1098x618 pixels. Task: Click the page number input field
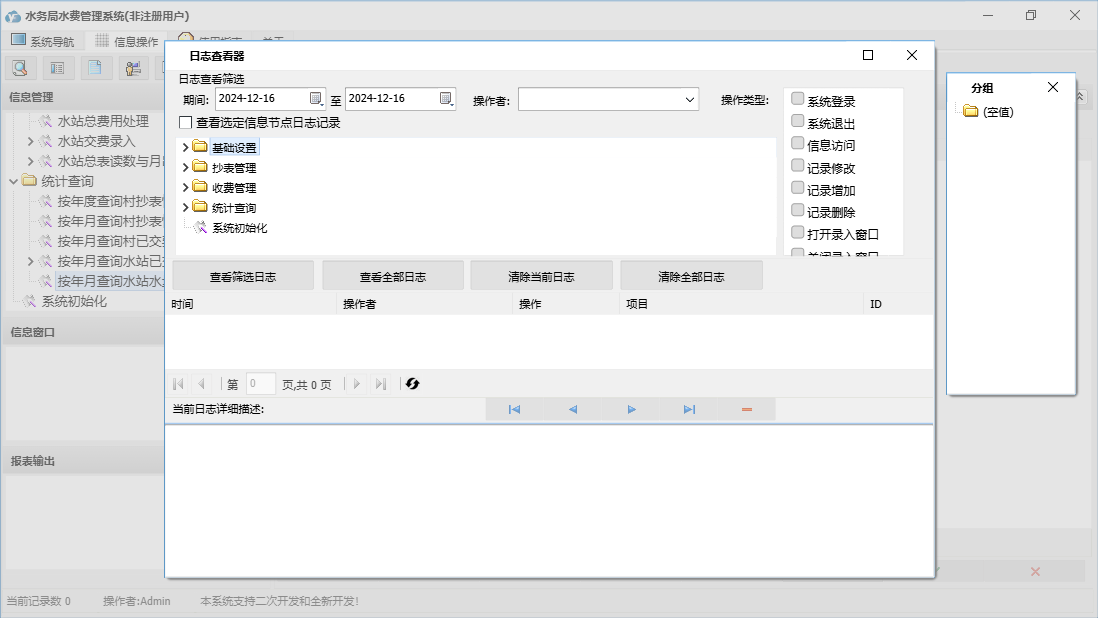[260, 384]
